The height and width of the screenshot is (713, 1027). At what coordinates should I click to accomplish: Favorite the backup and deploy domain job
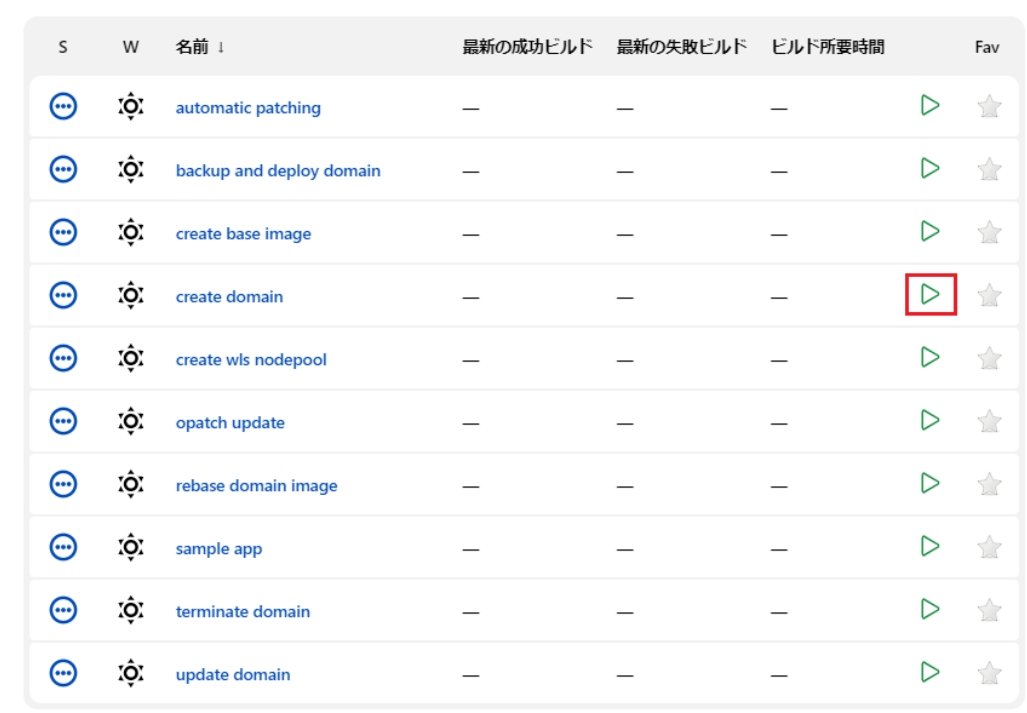point(988,170)
